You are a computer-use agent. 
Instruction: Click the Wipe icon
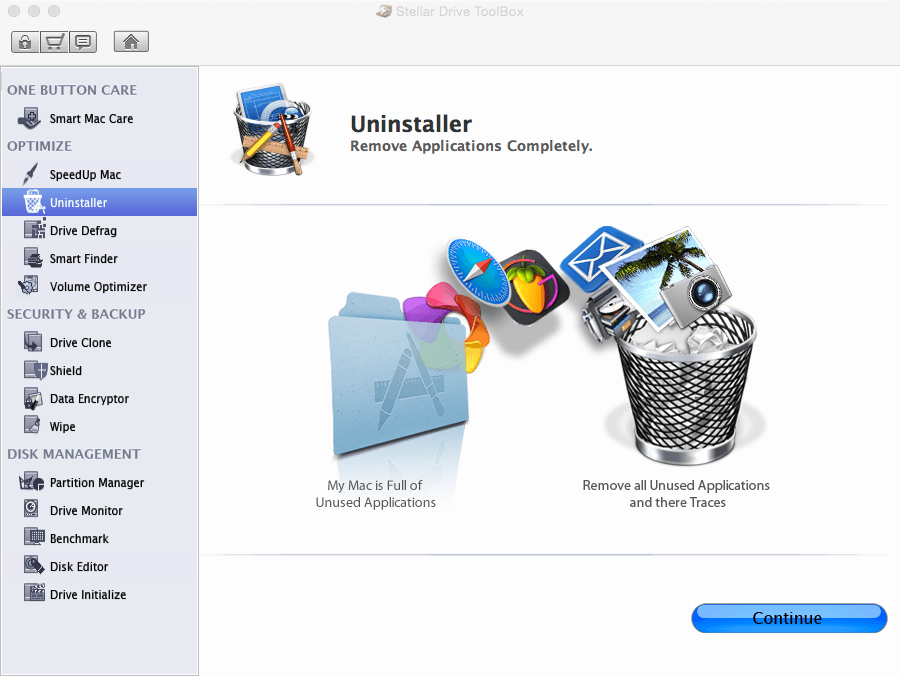coord(32,425)
